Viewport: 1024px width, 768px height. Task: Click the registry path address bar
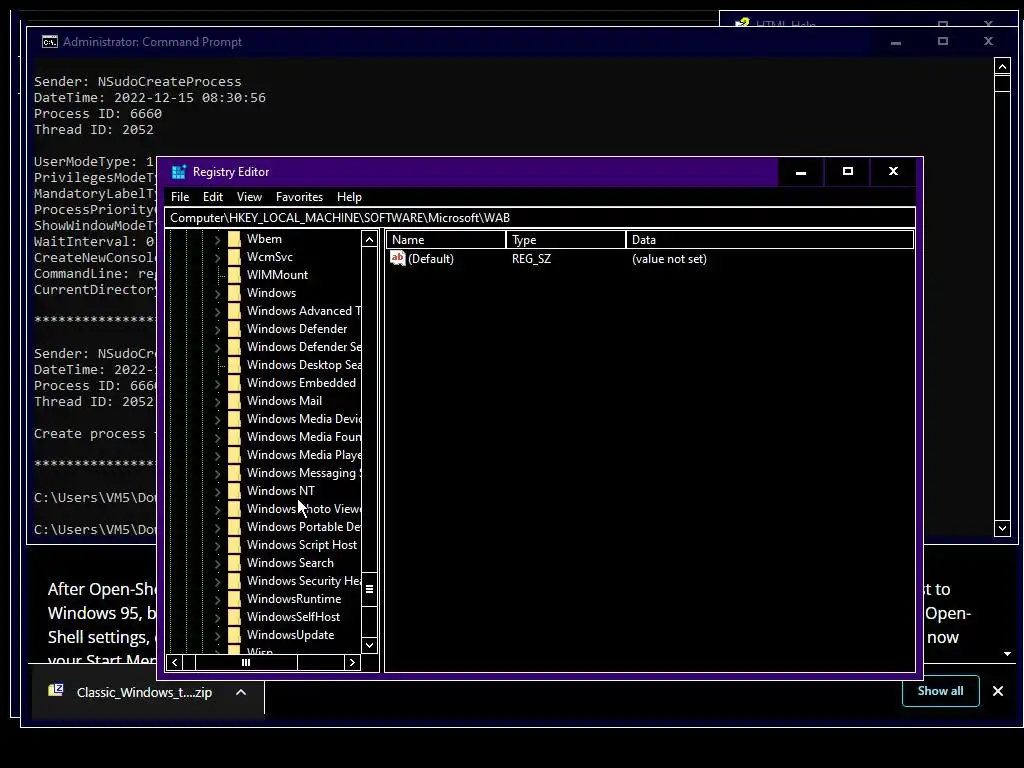[x=540, y=217]
